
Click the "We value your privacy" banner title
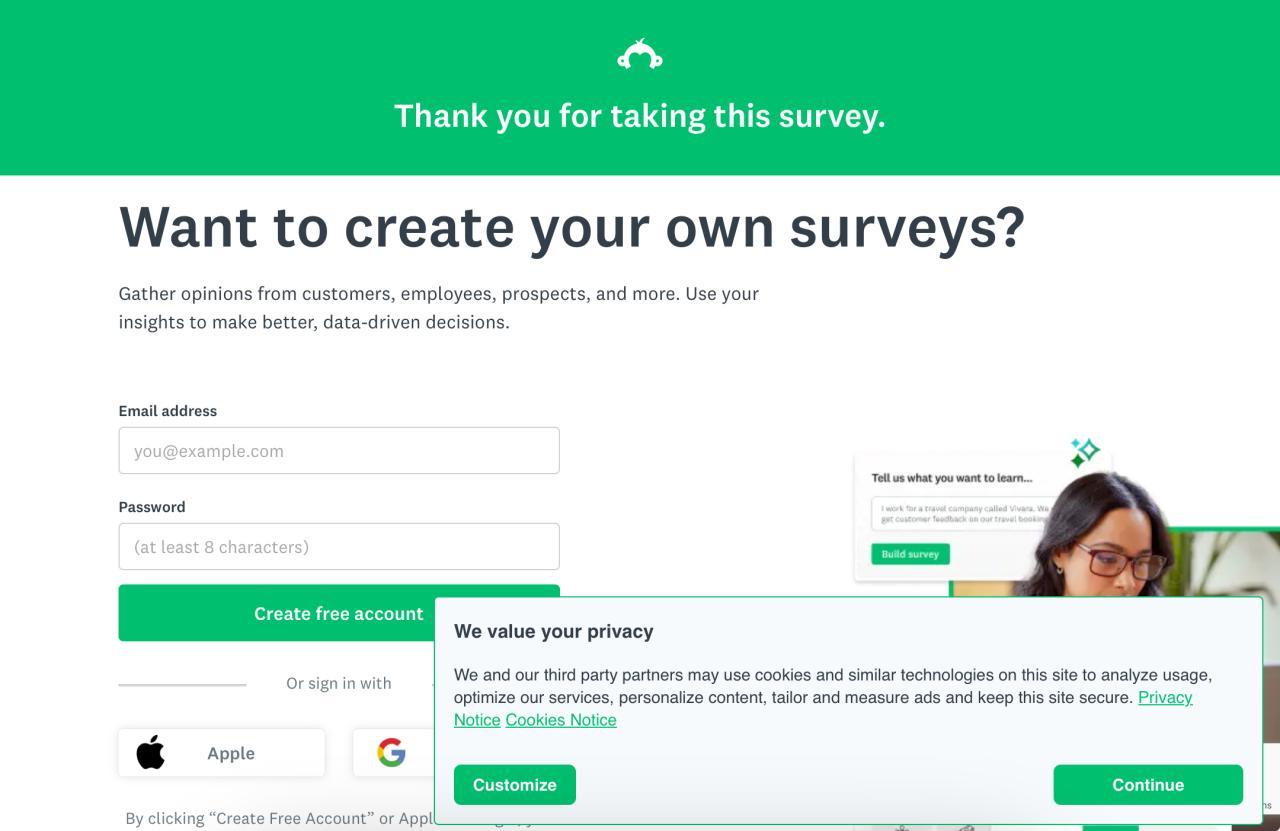553,632
